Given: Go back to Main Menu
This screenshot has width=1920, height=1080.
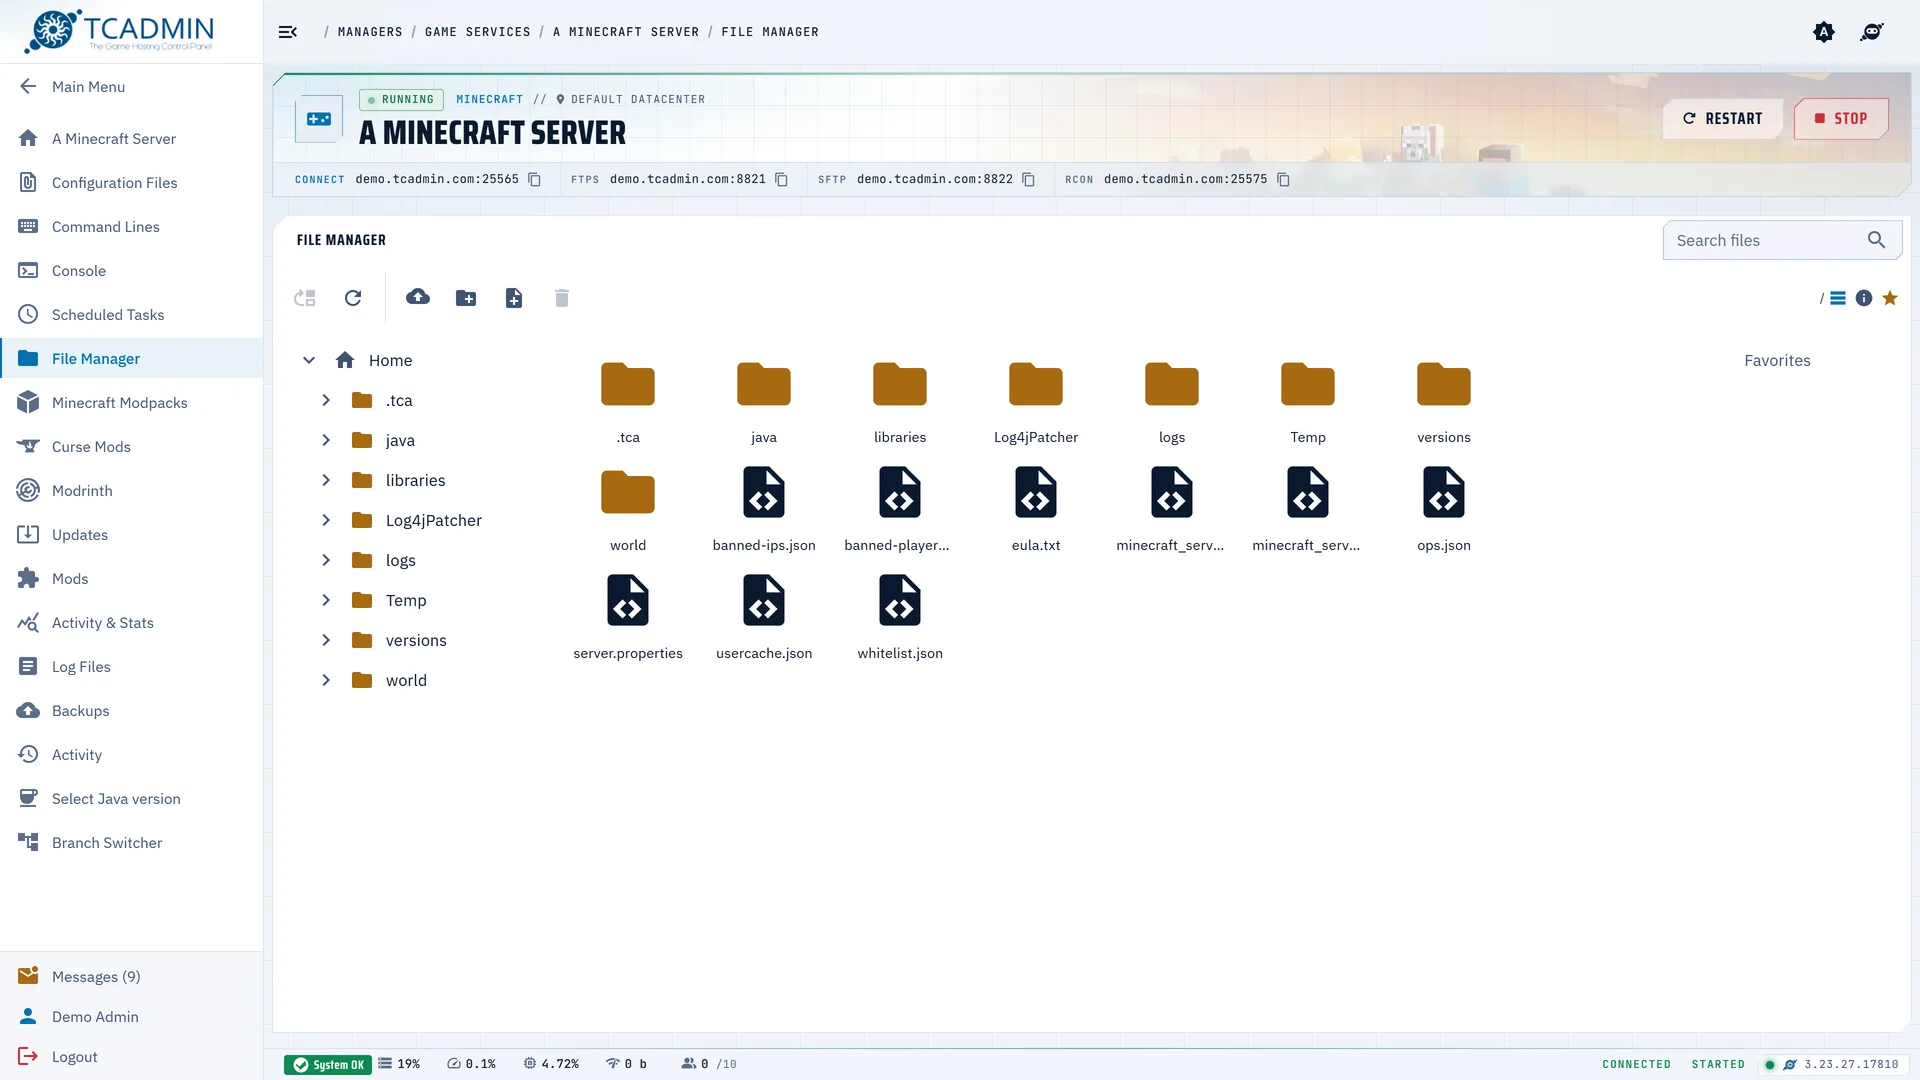Looking at the screenshot, I should pyautogui.click(x=131, y=86).
